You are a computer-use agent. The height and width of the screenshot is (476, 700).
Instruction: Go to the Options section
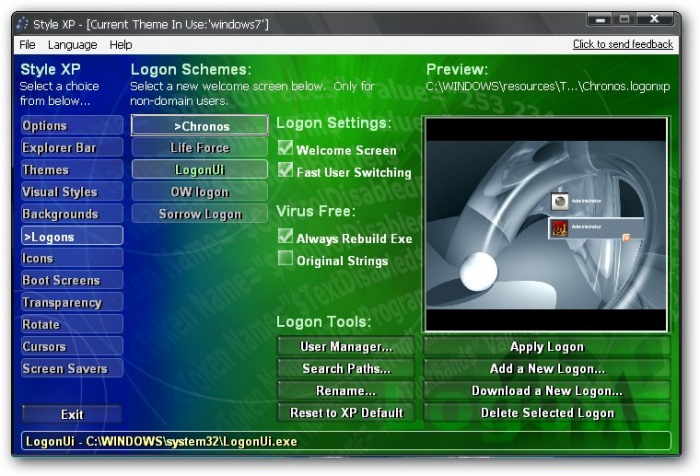(72, 126)
